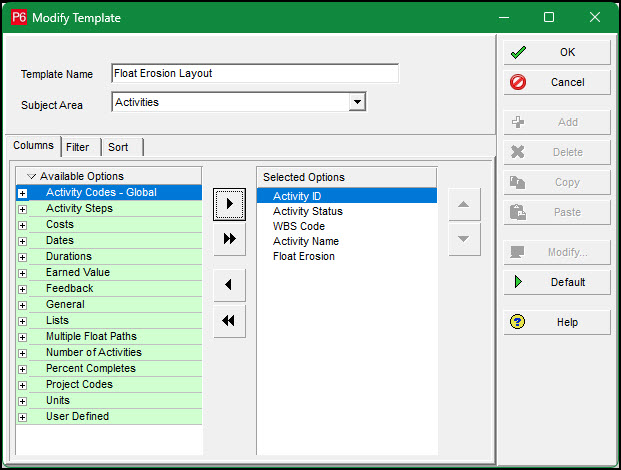Click the Template Name input field
The image size is (621, 470).
255,73
